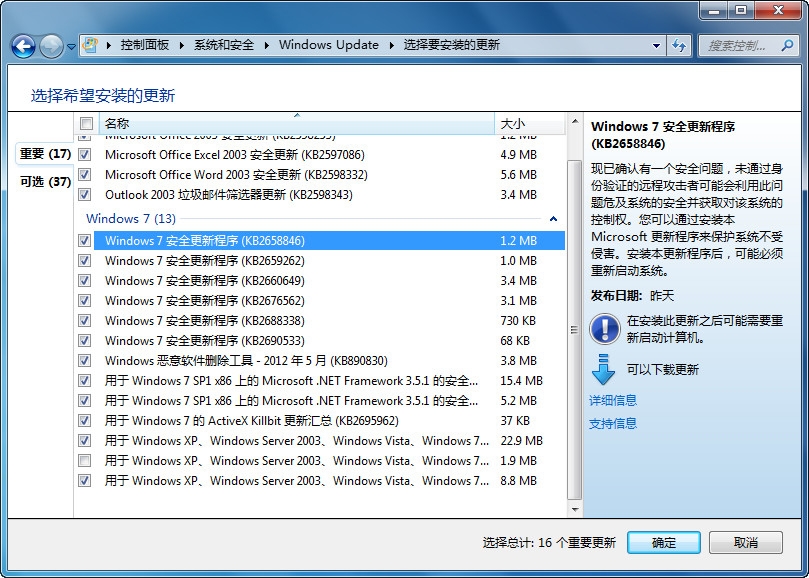Click the refresh icon next to address bar
The height and width of the screenshot is (578, 809).
click(x=679, y=45)
